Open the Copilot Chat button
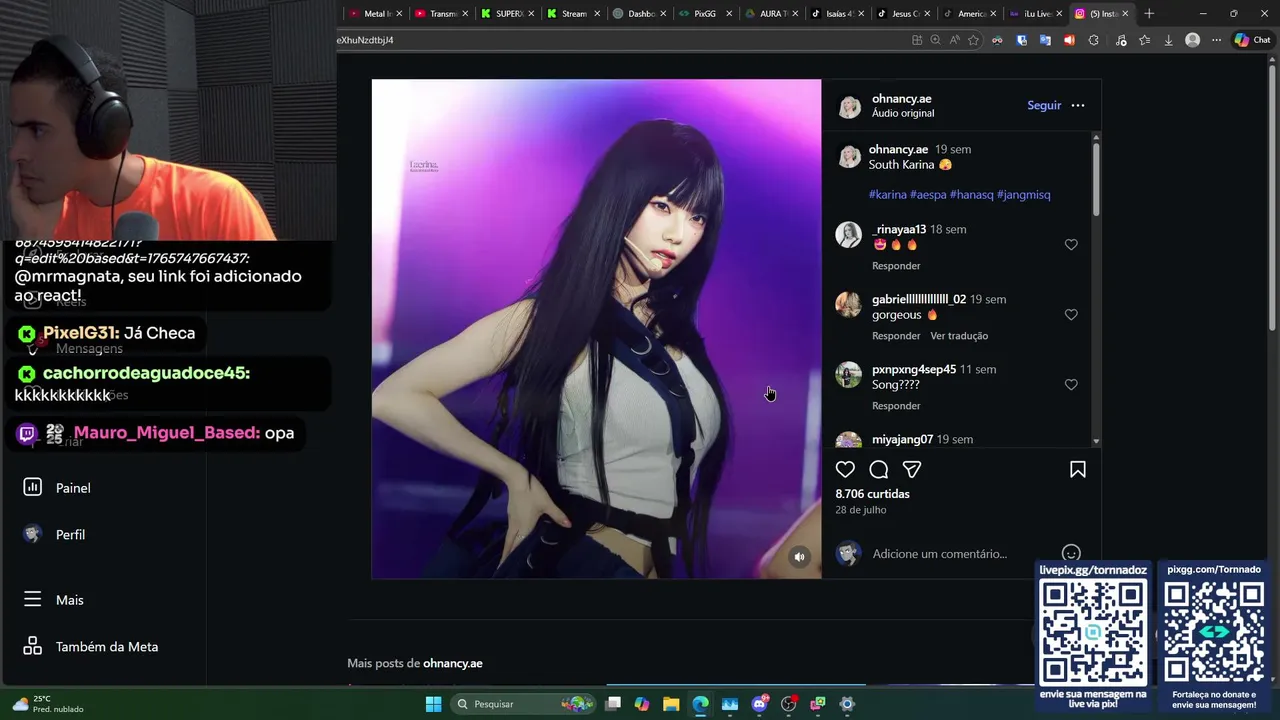Screen dimensions: 1280x720 [x=1252, y=40]
